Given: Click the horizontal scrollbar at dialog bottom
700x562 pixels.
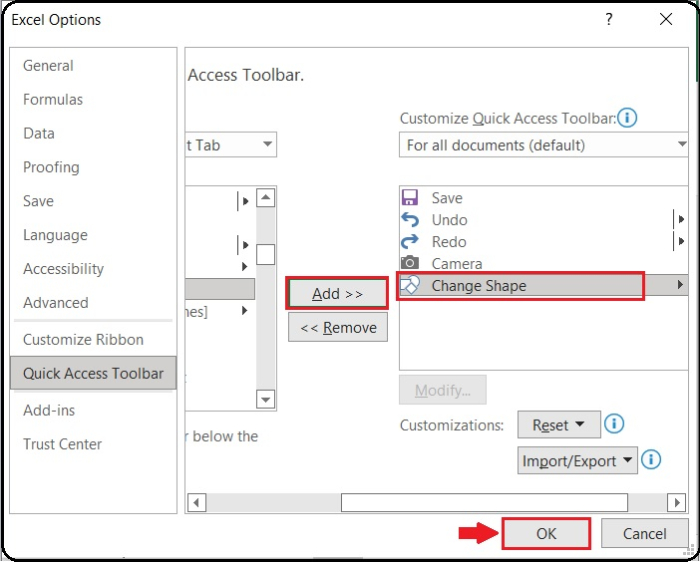Looking at the screenshot, I should tap(484, 502).
